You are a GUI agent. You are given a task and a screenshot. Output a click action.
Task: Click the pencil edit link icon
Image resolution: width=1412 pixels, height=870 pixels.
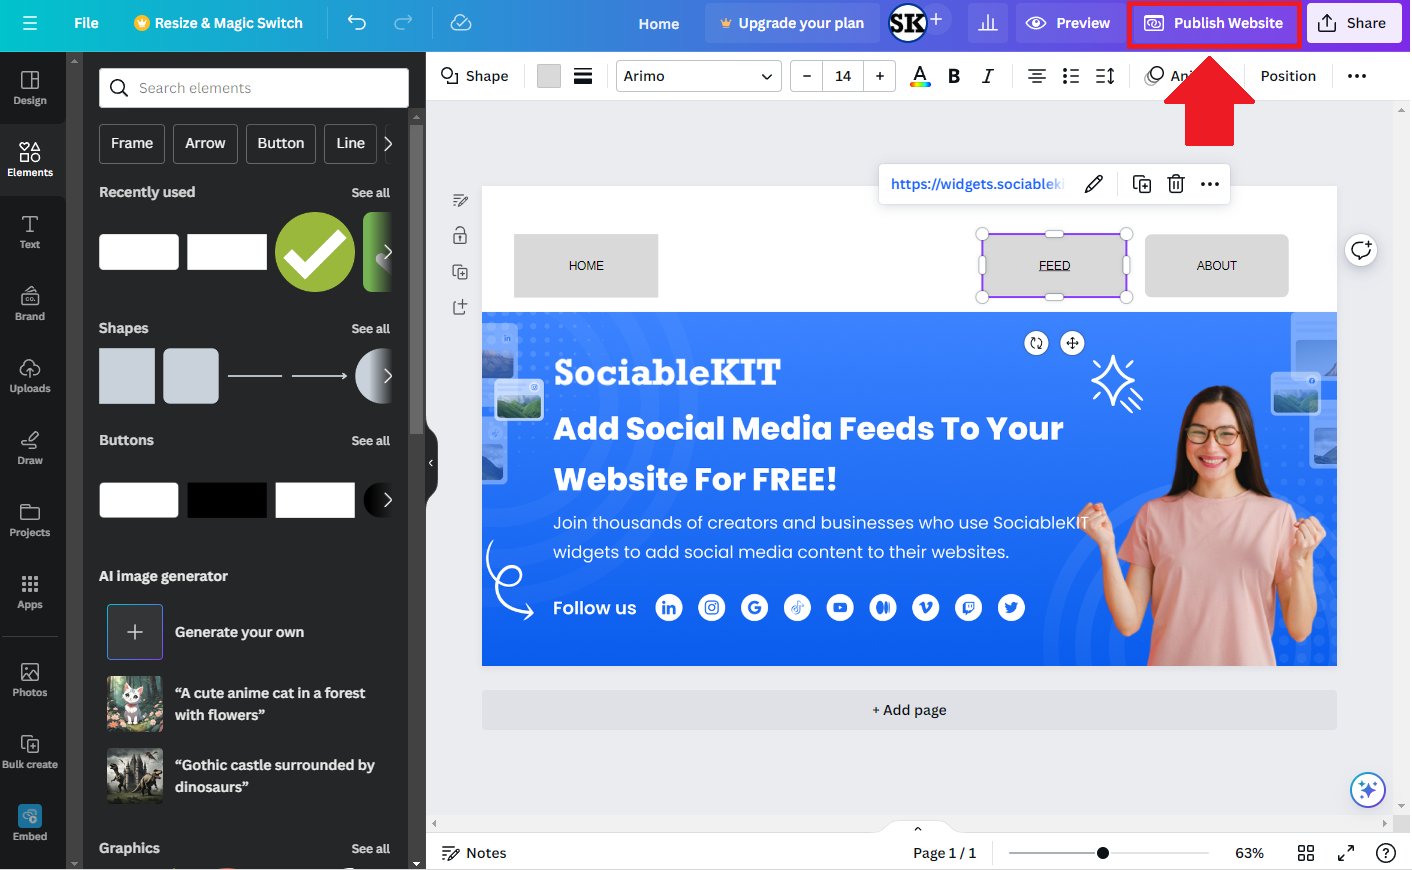pos(1094,184)
